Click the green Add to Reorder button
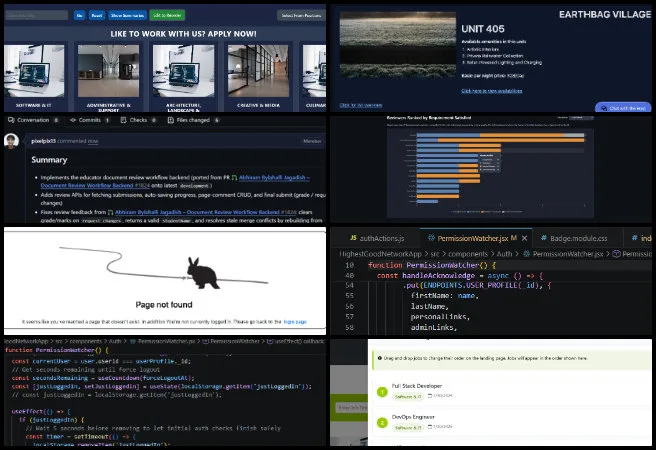656x450 pixels. [x=167, y=15]
